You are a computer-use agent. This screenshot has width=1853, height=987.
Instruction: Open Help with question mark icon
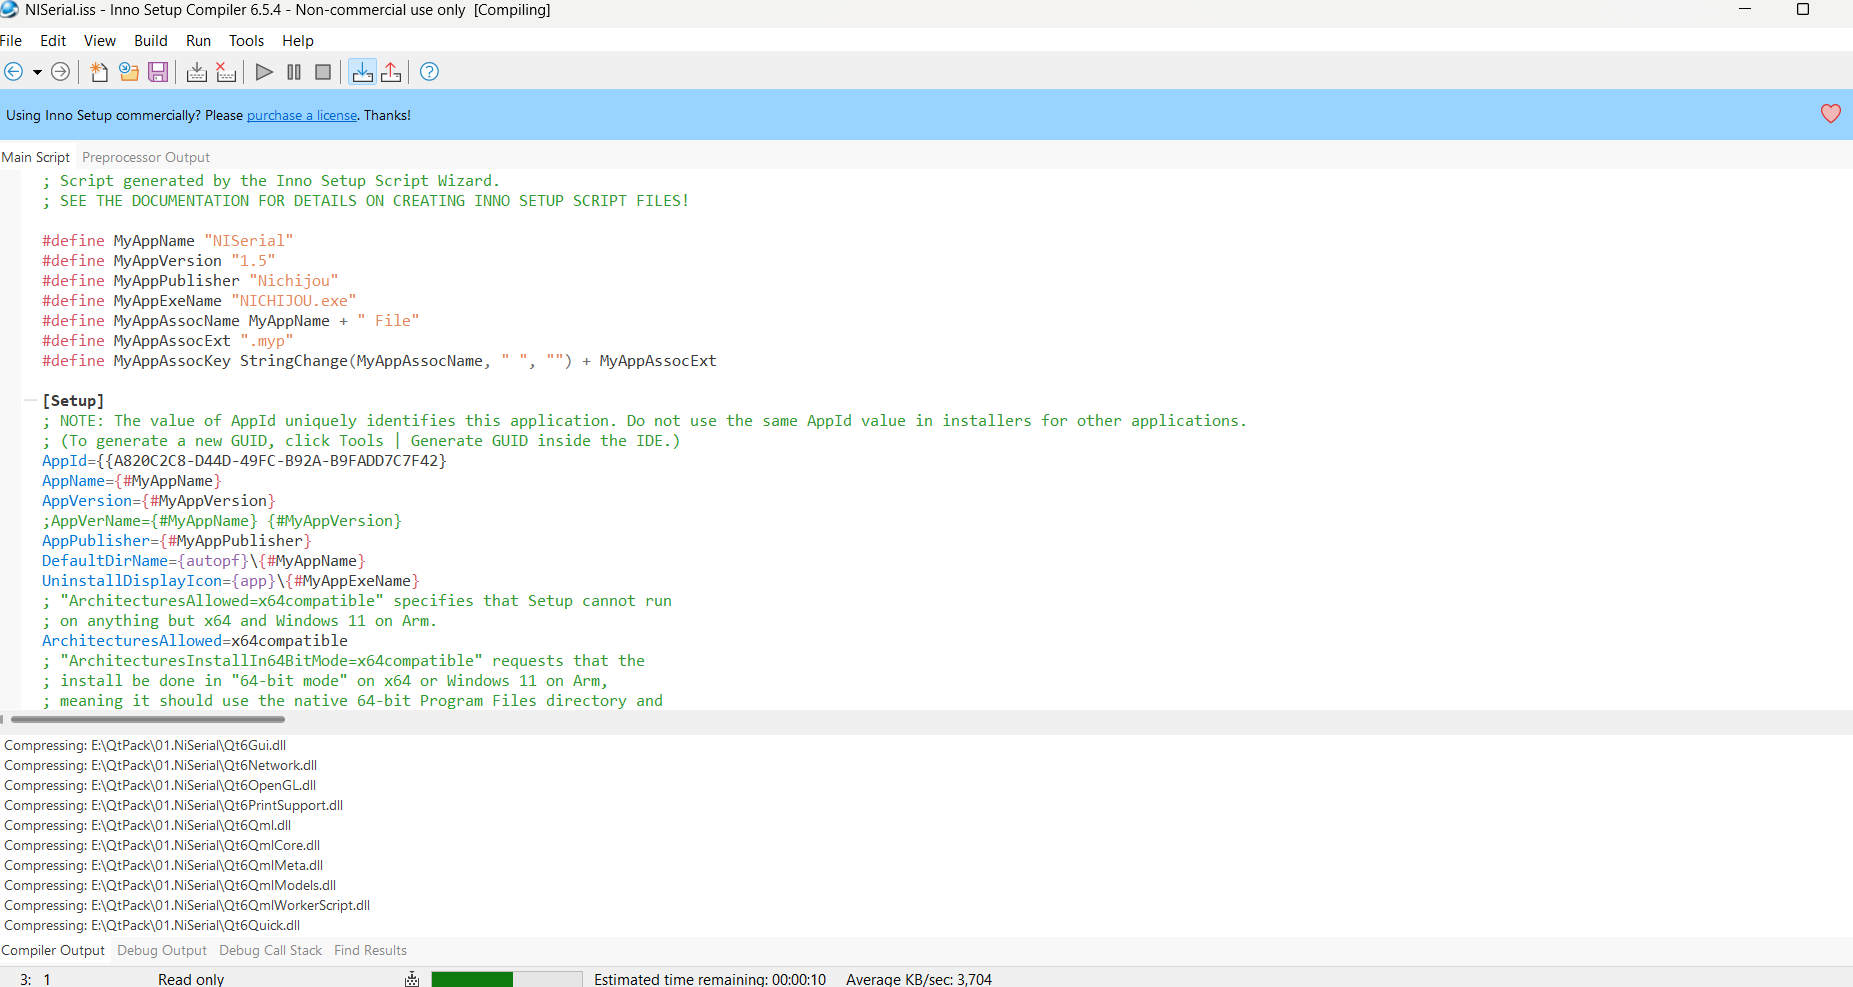pos(429,72)
